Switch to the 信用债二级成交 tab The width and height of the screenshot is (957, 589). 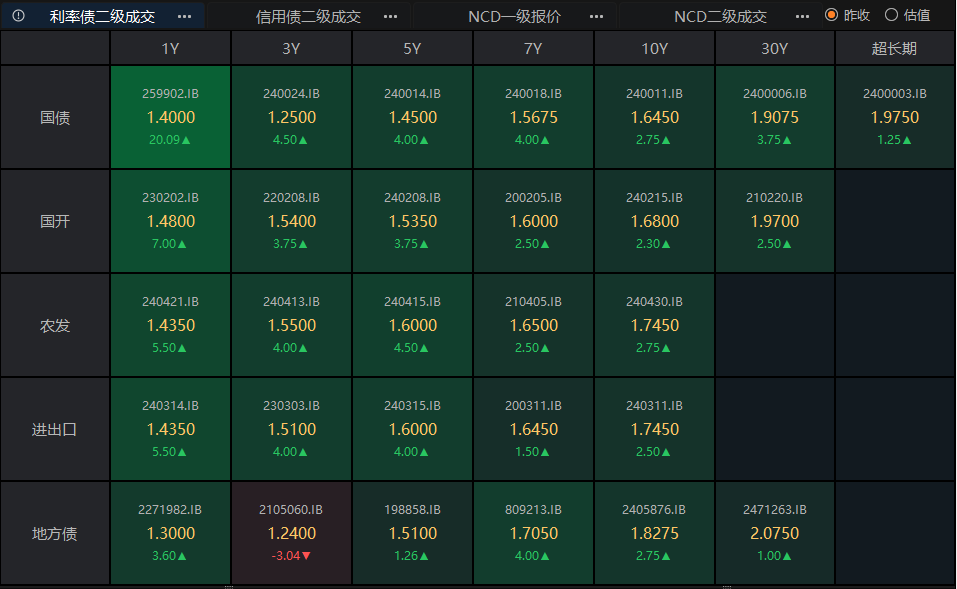308,16
